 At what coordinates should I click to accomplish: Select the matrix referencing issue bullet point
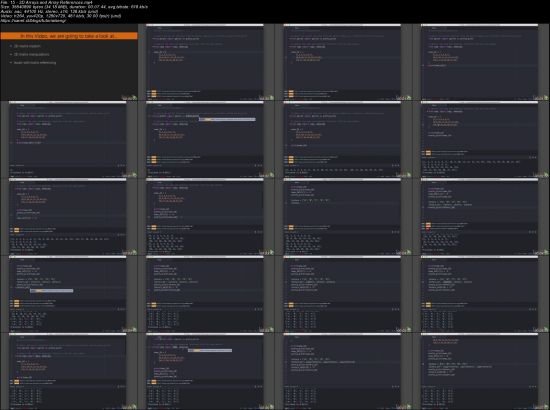tap(35, 63)
